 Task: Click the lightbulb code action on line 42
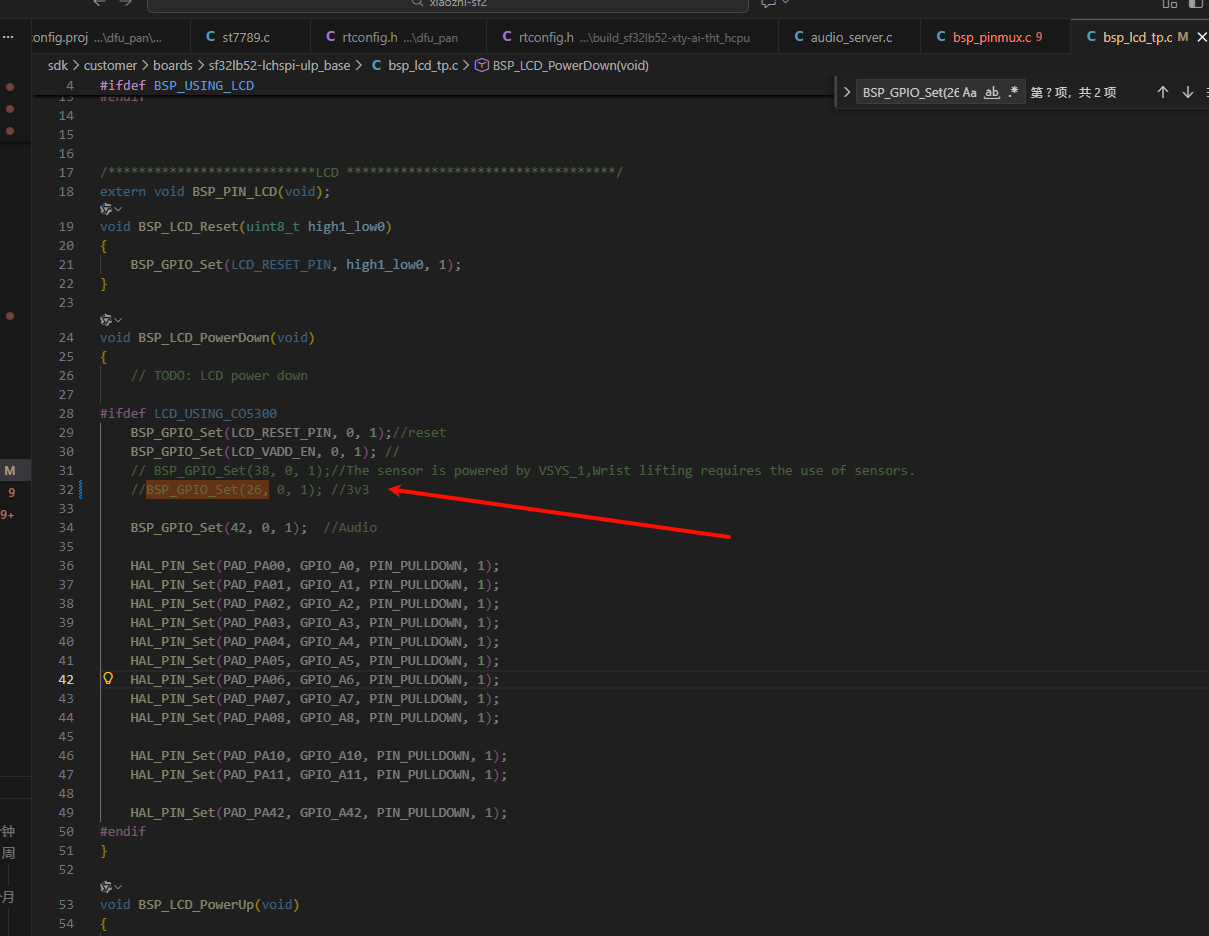click(108, 679)
